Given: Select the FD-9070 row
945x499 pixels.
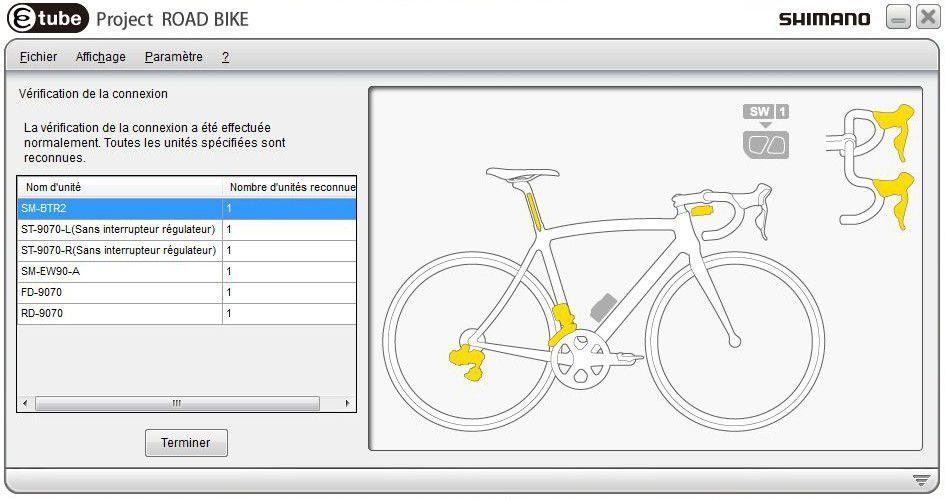Looking at the screenshot, I should pos(187,293).
